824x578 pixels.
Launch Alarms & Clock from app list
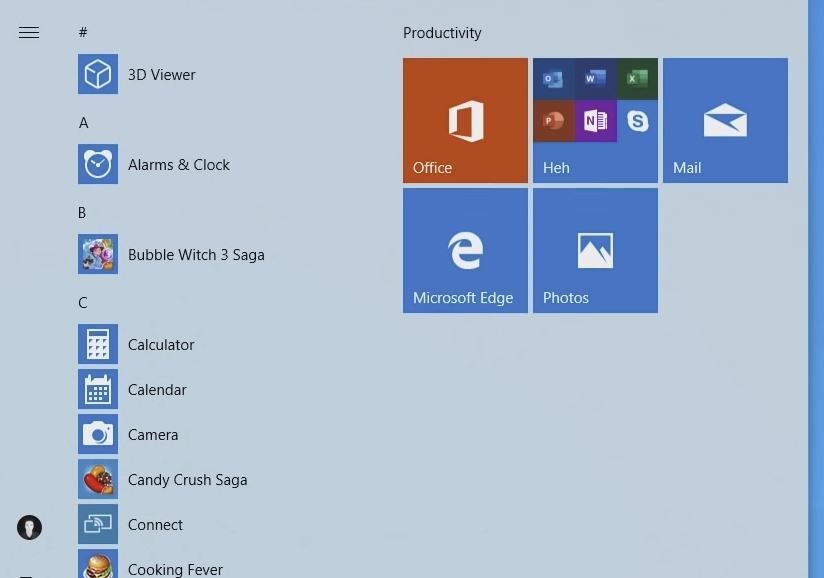tap(98, 165)
